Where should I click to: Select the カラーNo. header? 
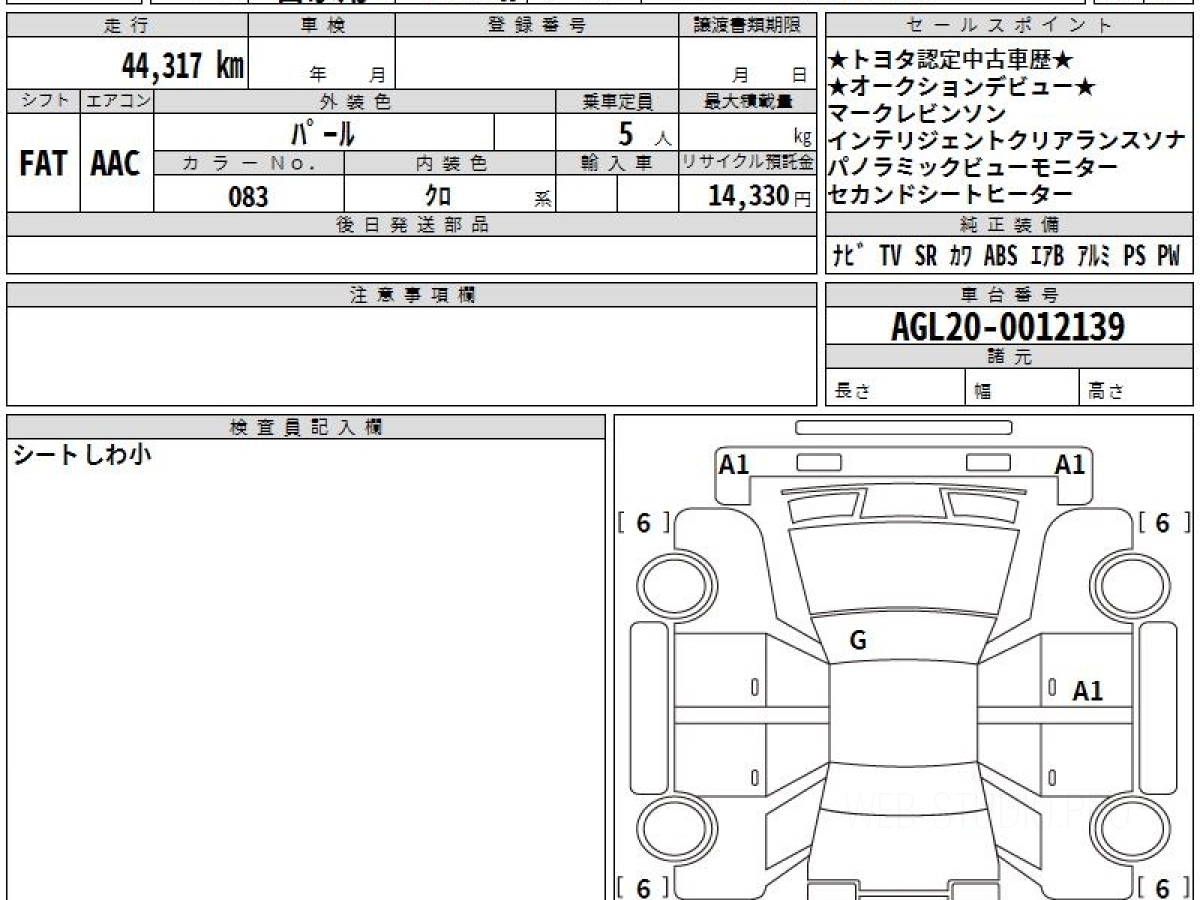tap(249, 163)
